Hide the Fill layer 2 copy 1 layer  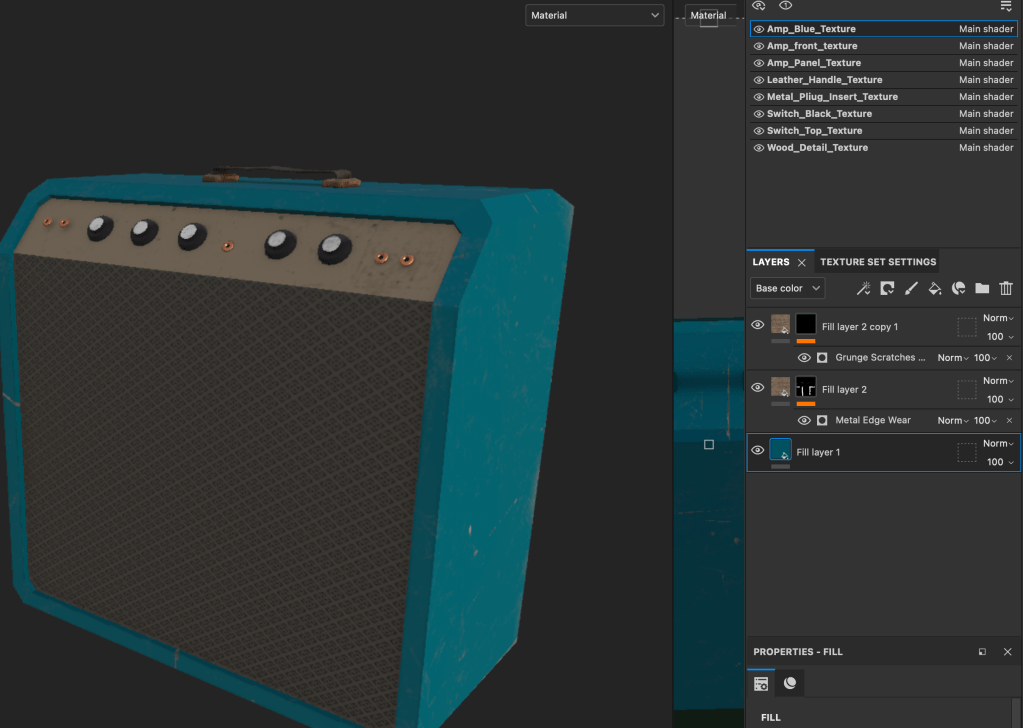tap(758, 325)
